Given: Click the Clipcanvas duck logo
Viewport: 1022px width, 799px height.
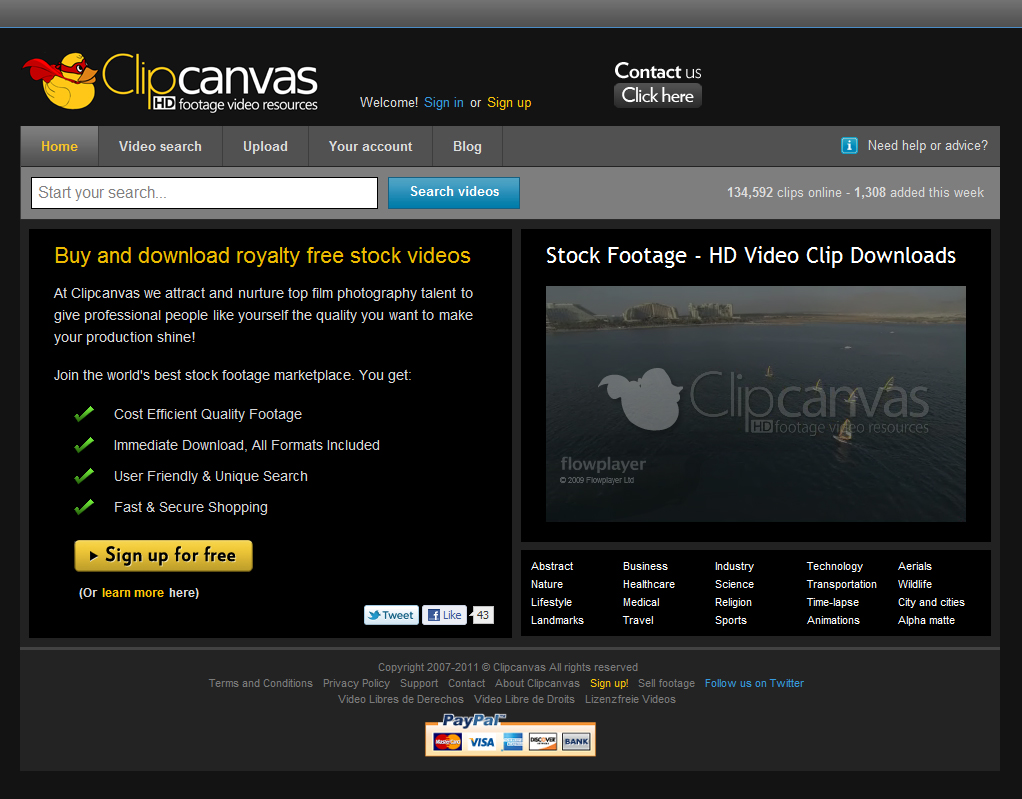Looking at the screenshot, I should (x=61, y=82).
